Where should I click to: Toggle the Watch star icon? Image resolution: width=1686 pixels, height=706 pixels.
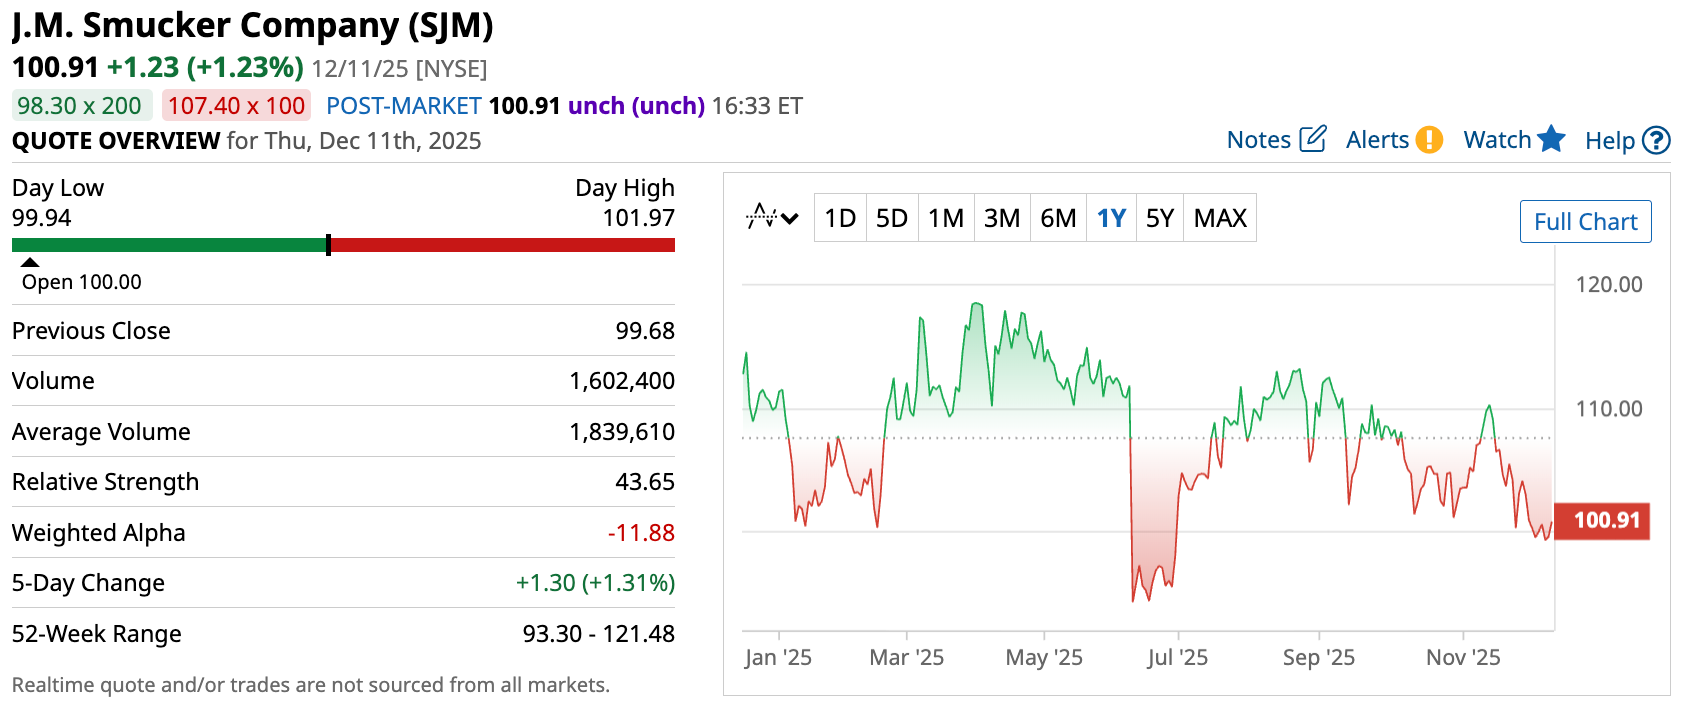coord(1551,139)
